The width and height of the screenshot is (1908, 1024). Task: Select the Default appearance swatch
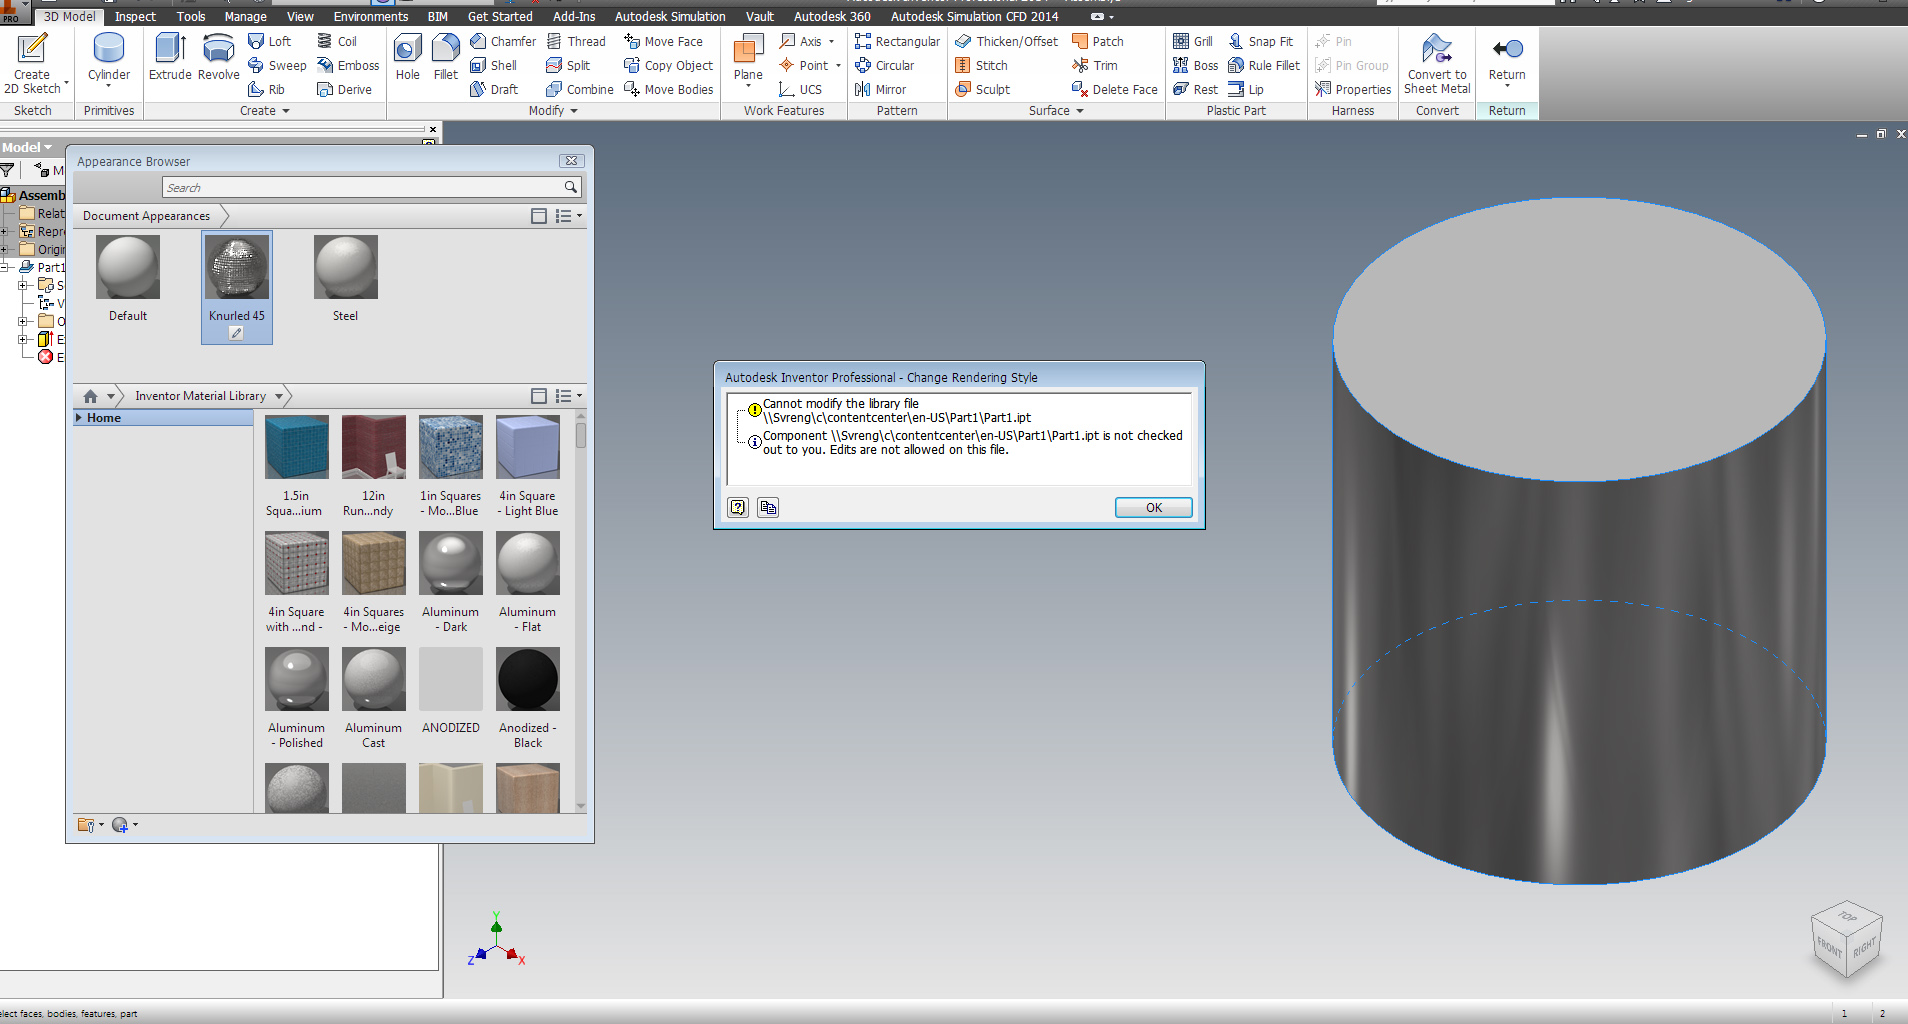(x=128, y=268)
